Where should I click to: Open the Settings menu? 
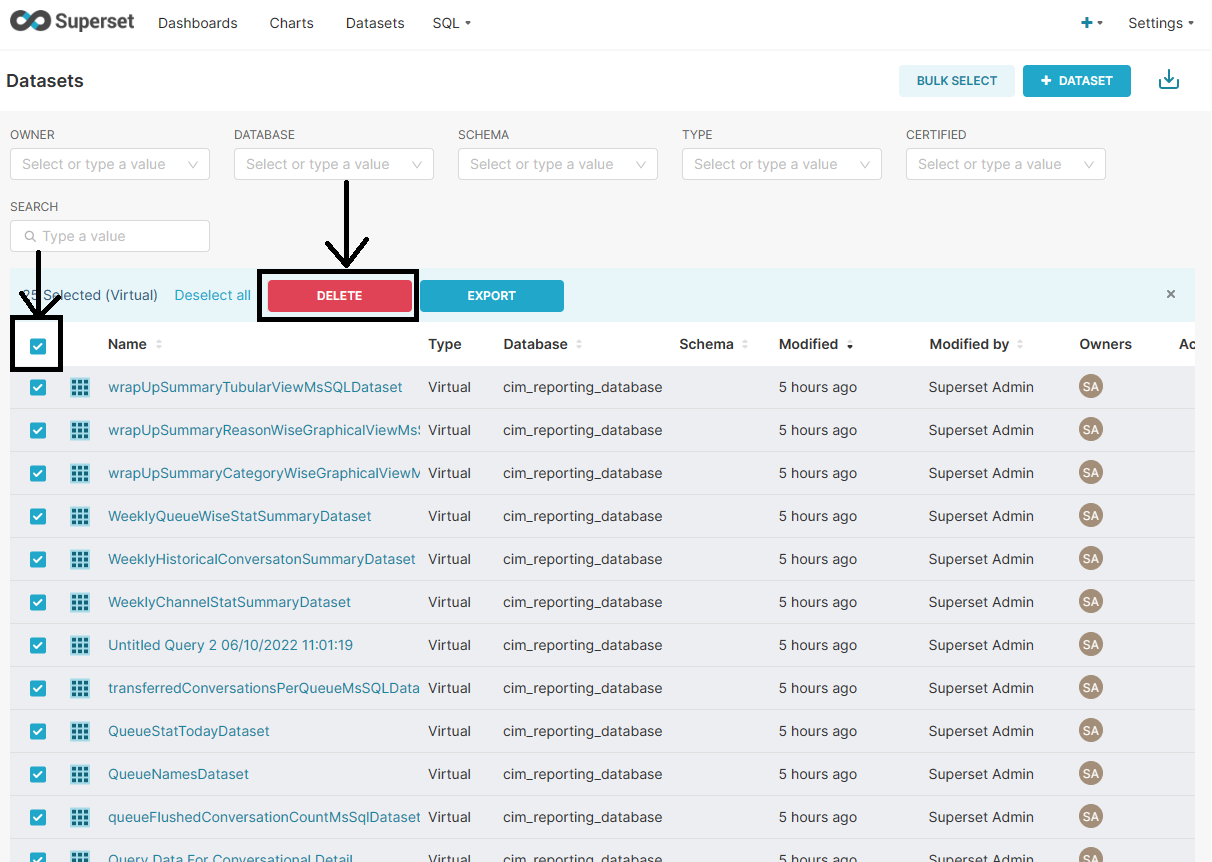[1160, 23]
